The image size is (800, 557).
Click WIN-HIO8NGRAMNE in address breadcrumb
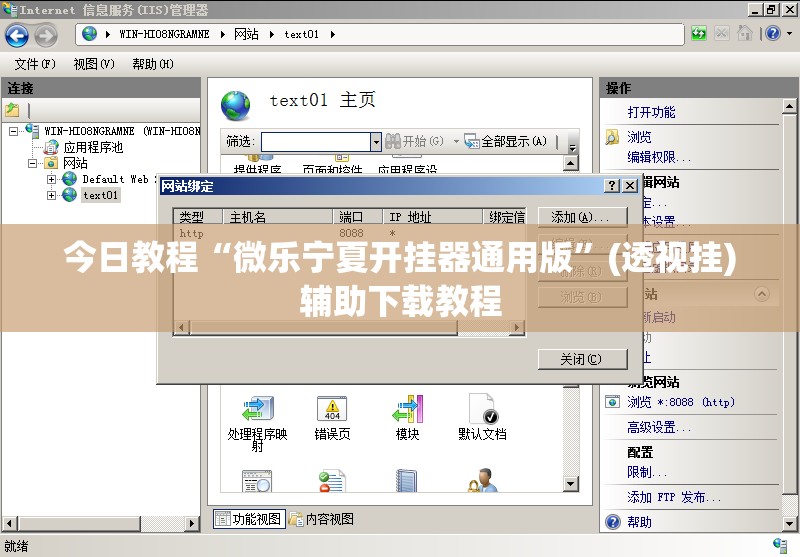(164, 34)
